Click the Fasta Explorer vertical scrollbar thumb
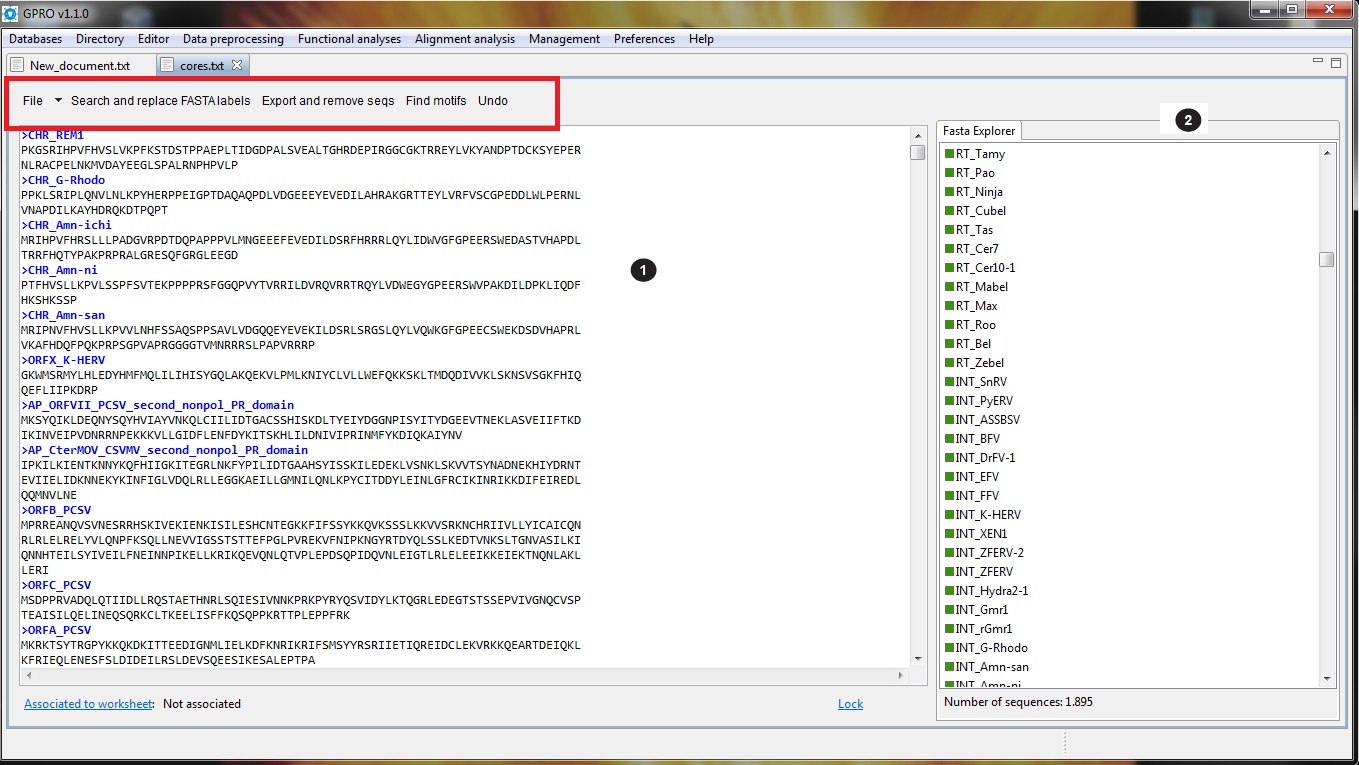Viewport: 1359px width, 765px height. tap(1326, 259)
